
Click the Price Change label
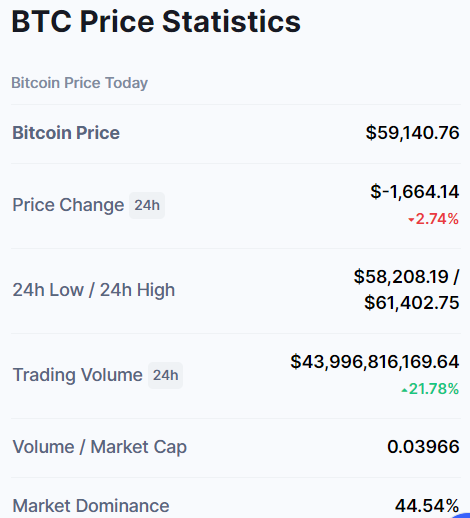click(68, 205)
